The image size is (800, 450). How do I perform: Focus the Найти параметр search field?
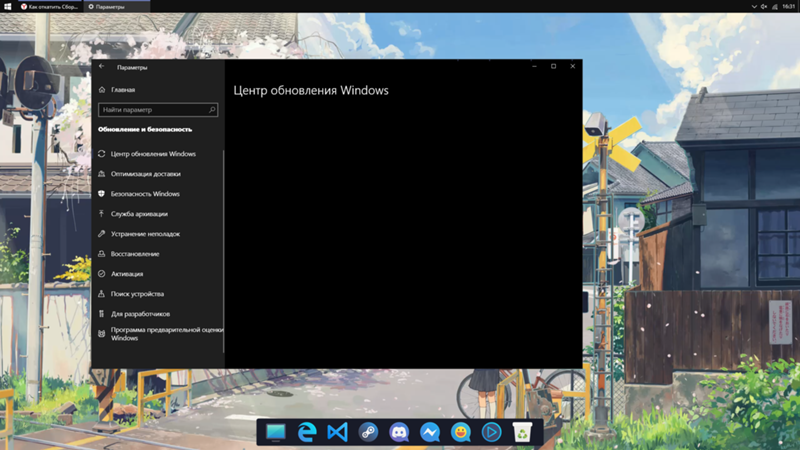point(158,110)
